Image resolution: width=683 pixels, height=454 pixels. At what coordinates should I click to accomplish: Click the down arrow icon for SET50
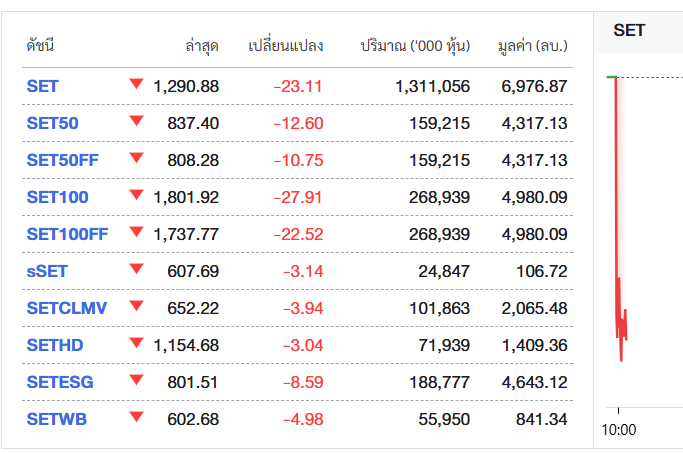coord(137,121)
